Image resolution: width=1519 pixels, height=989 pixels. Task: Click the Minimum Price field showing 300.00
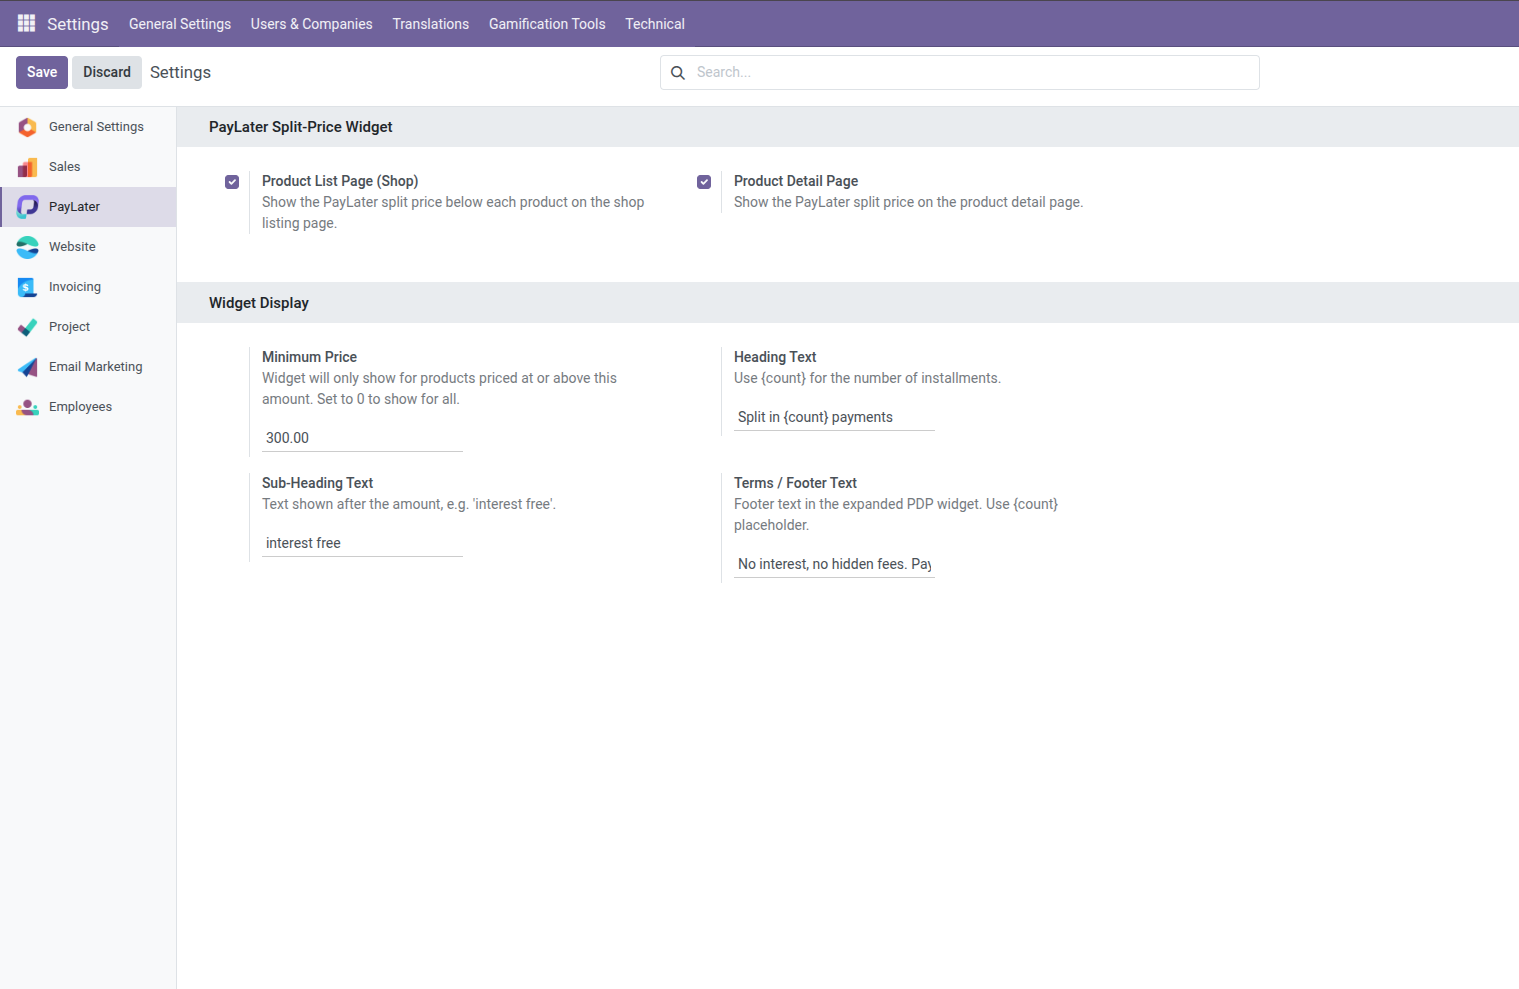pyautogui.click(x=362, y=438)
